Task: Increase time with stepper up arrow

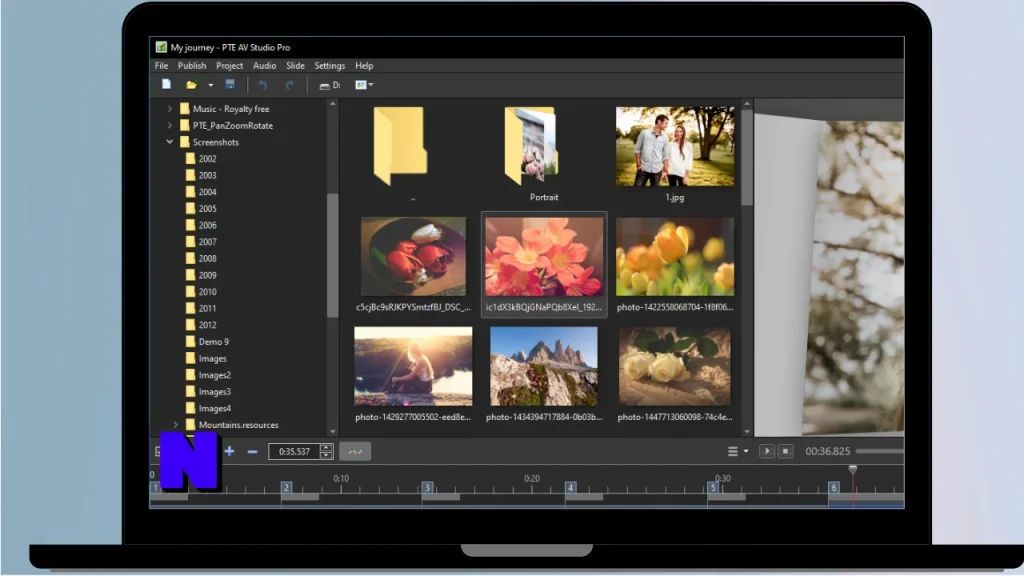Action: click(x=326, y=447)
